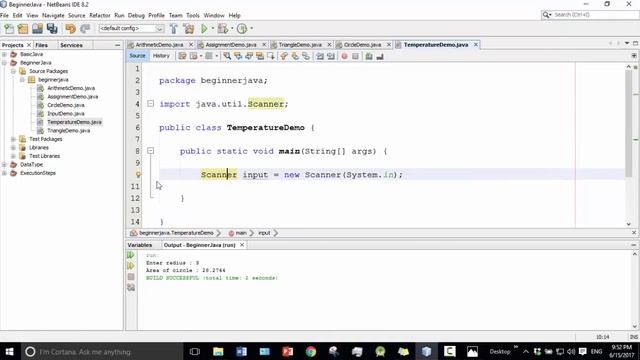Click the Uncomment editor toolbar icon
Viewport: 640px width, 360px height.
380,56
